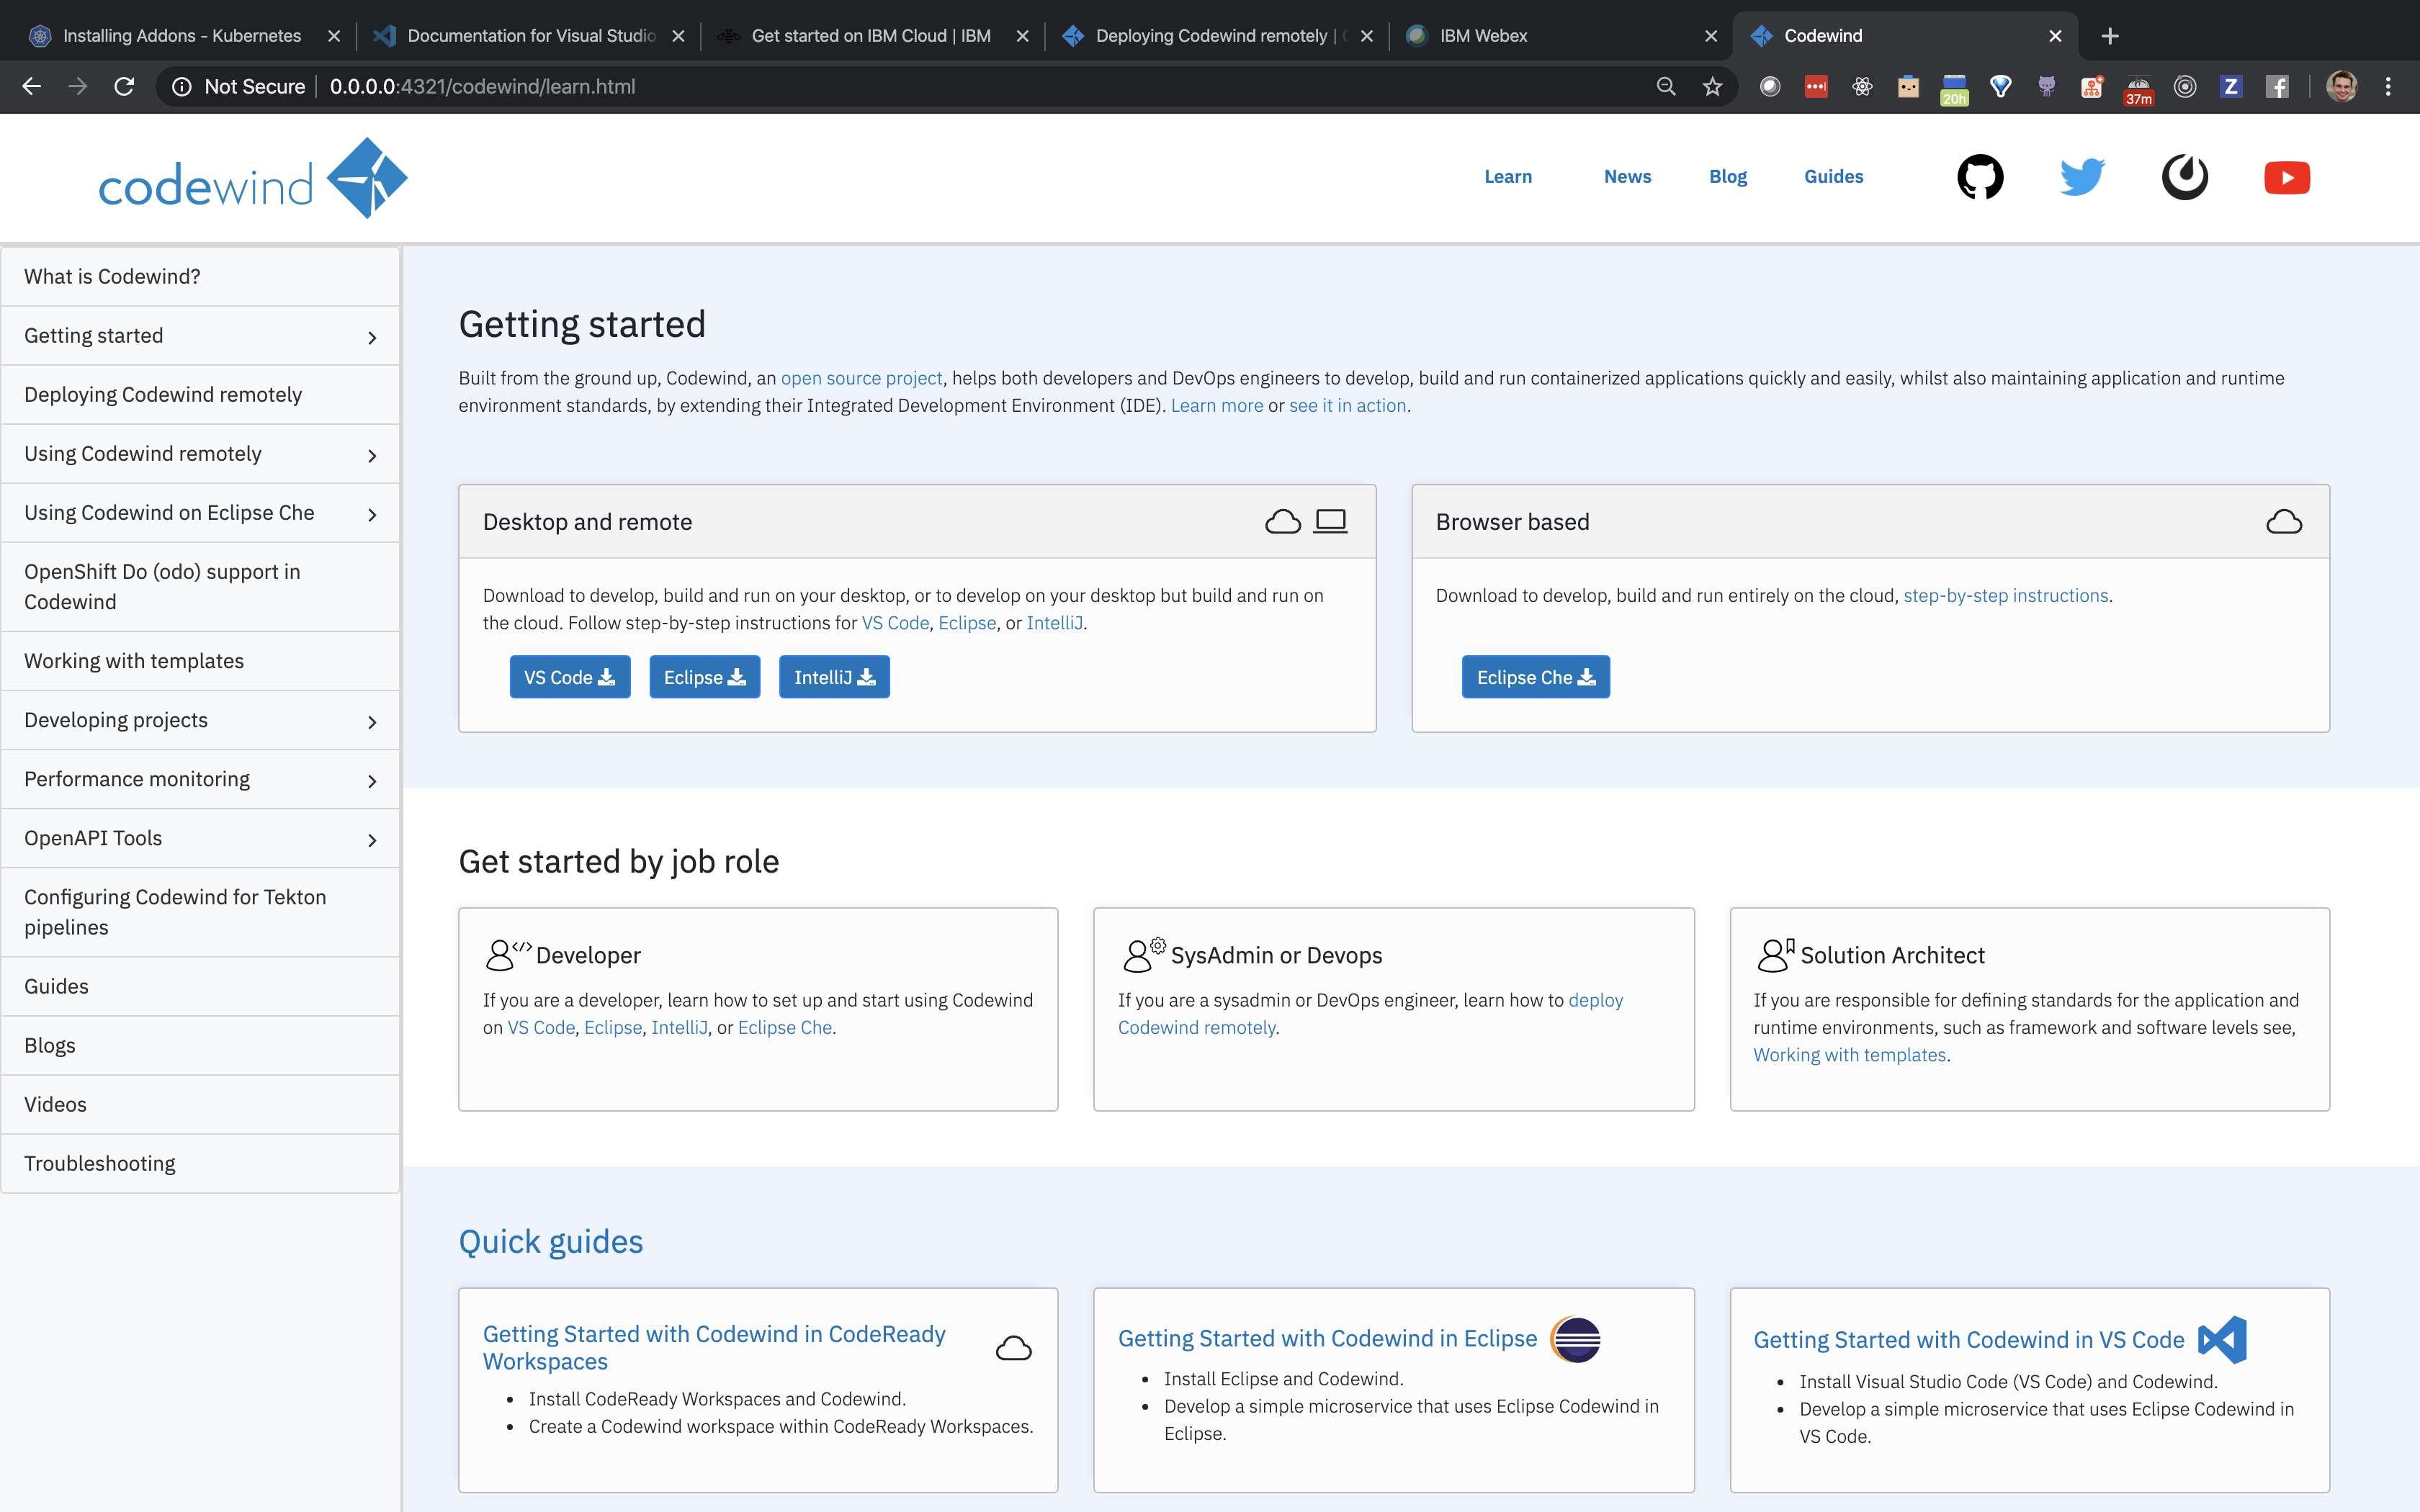2420x1512 pixels.
Task: Click the desktop icon on Desktop and remote card
Action: tap(1331, 520)
